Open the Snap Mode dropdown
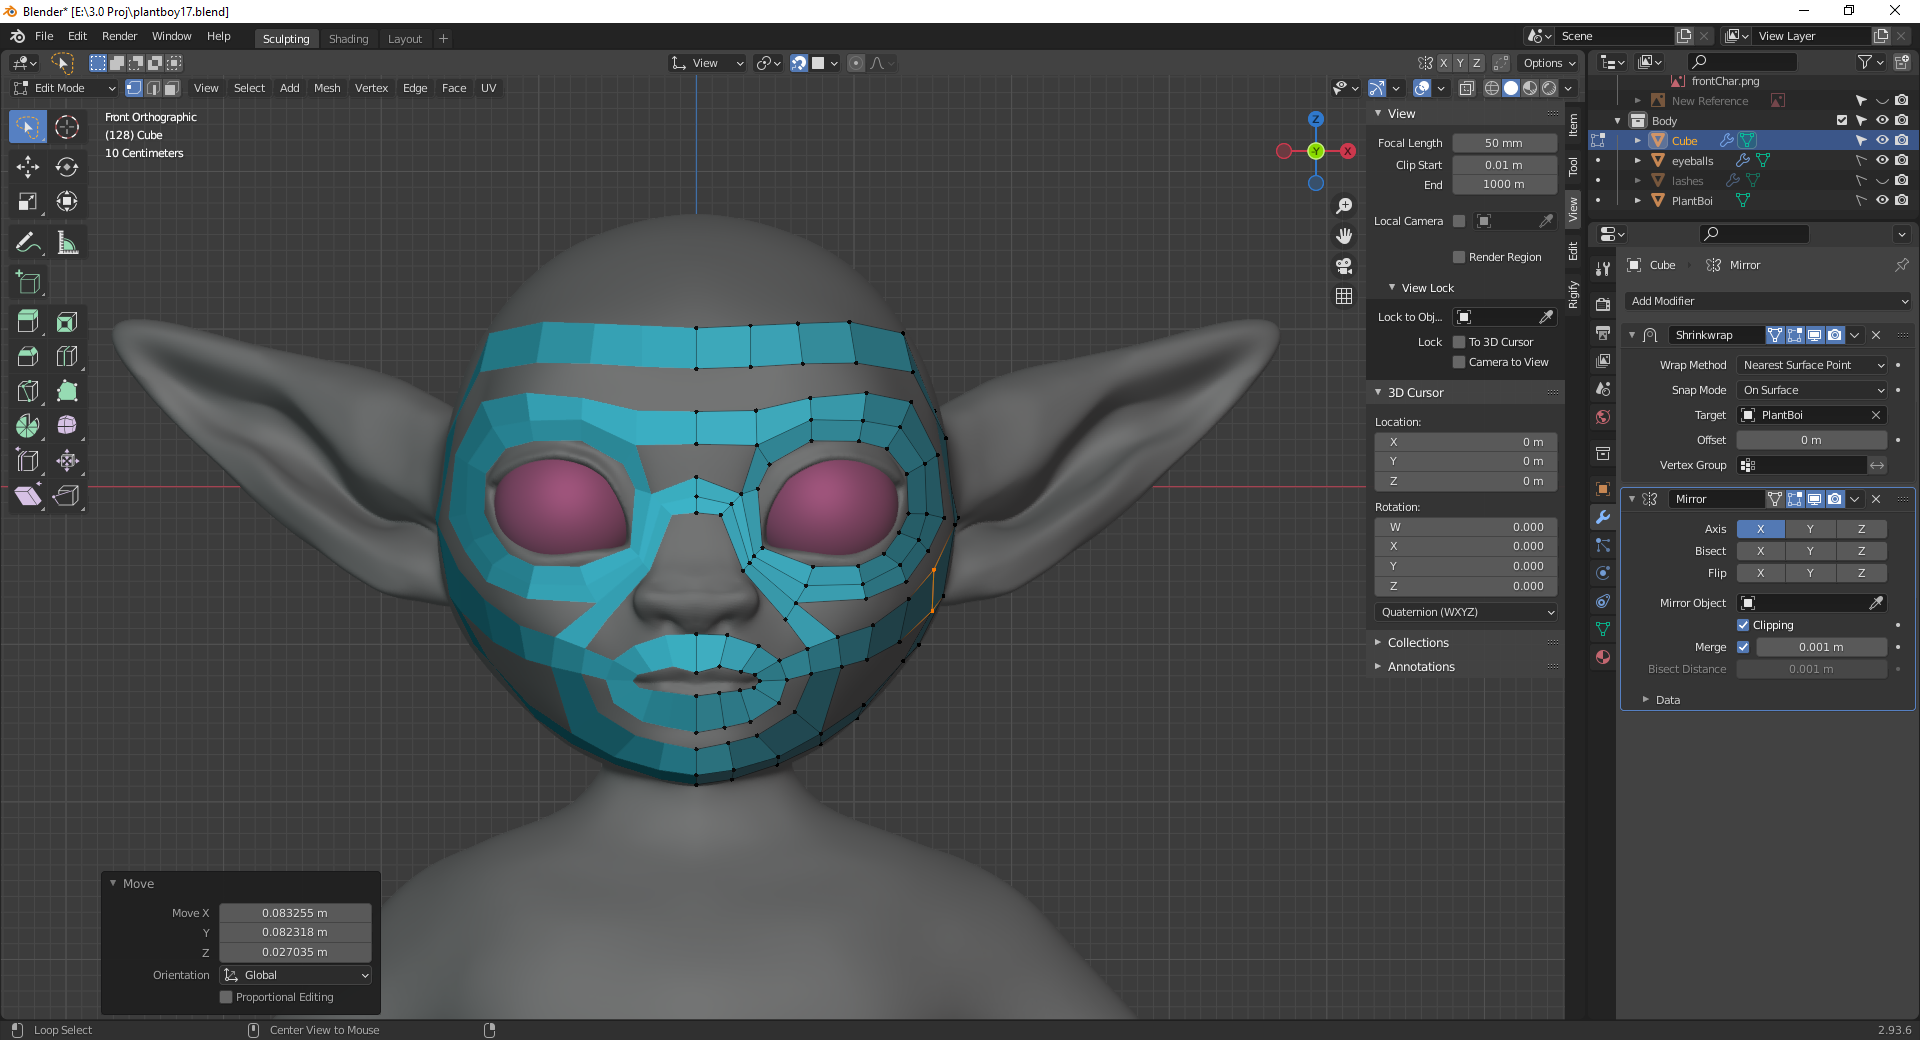 tap(1812, 390)
